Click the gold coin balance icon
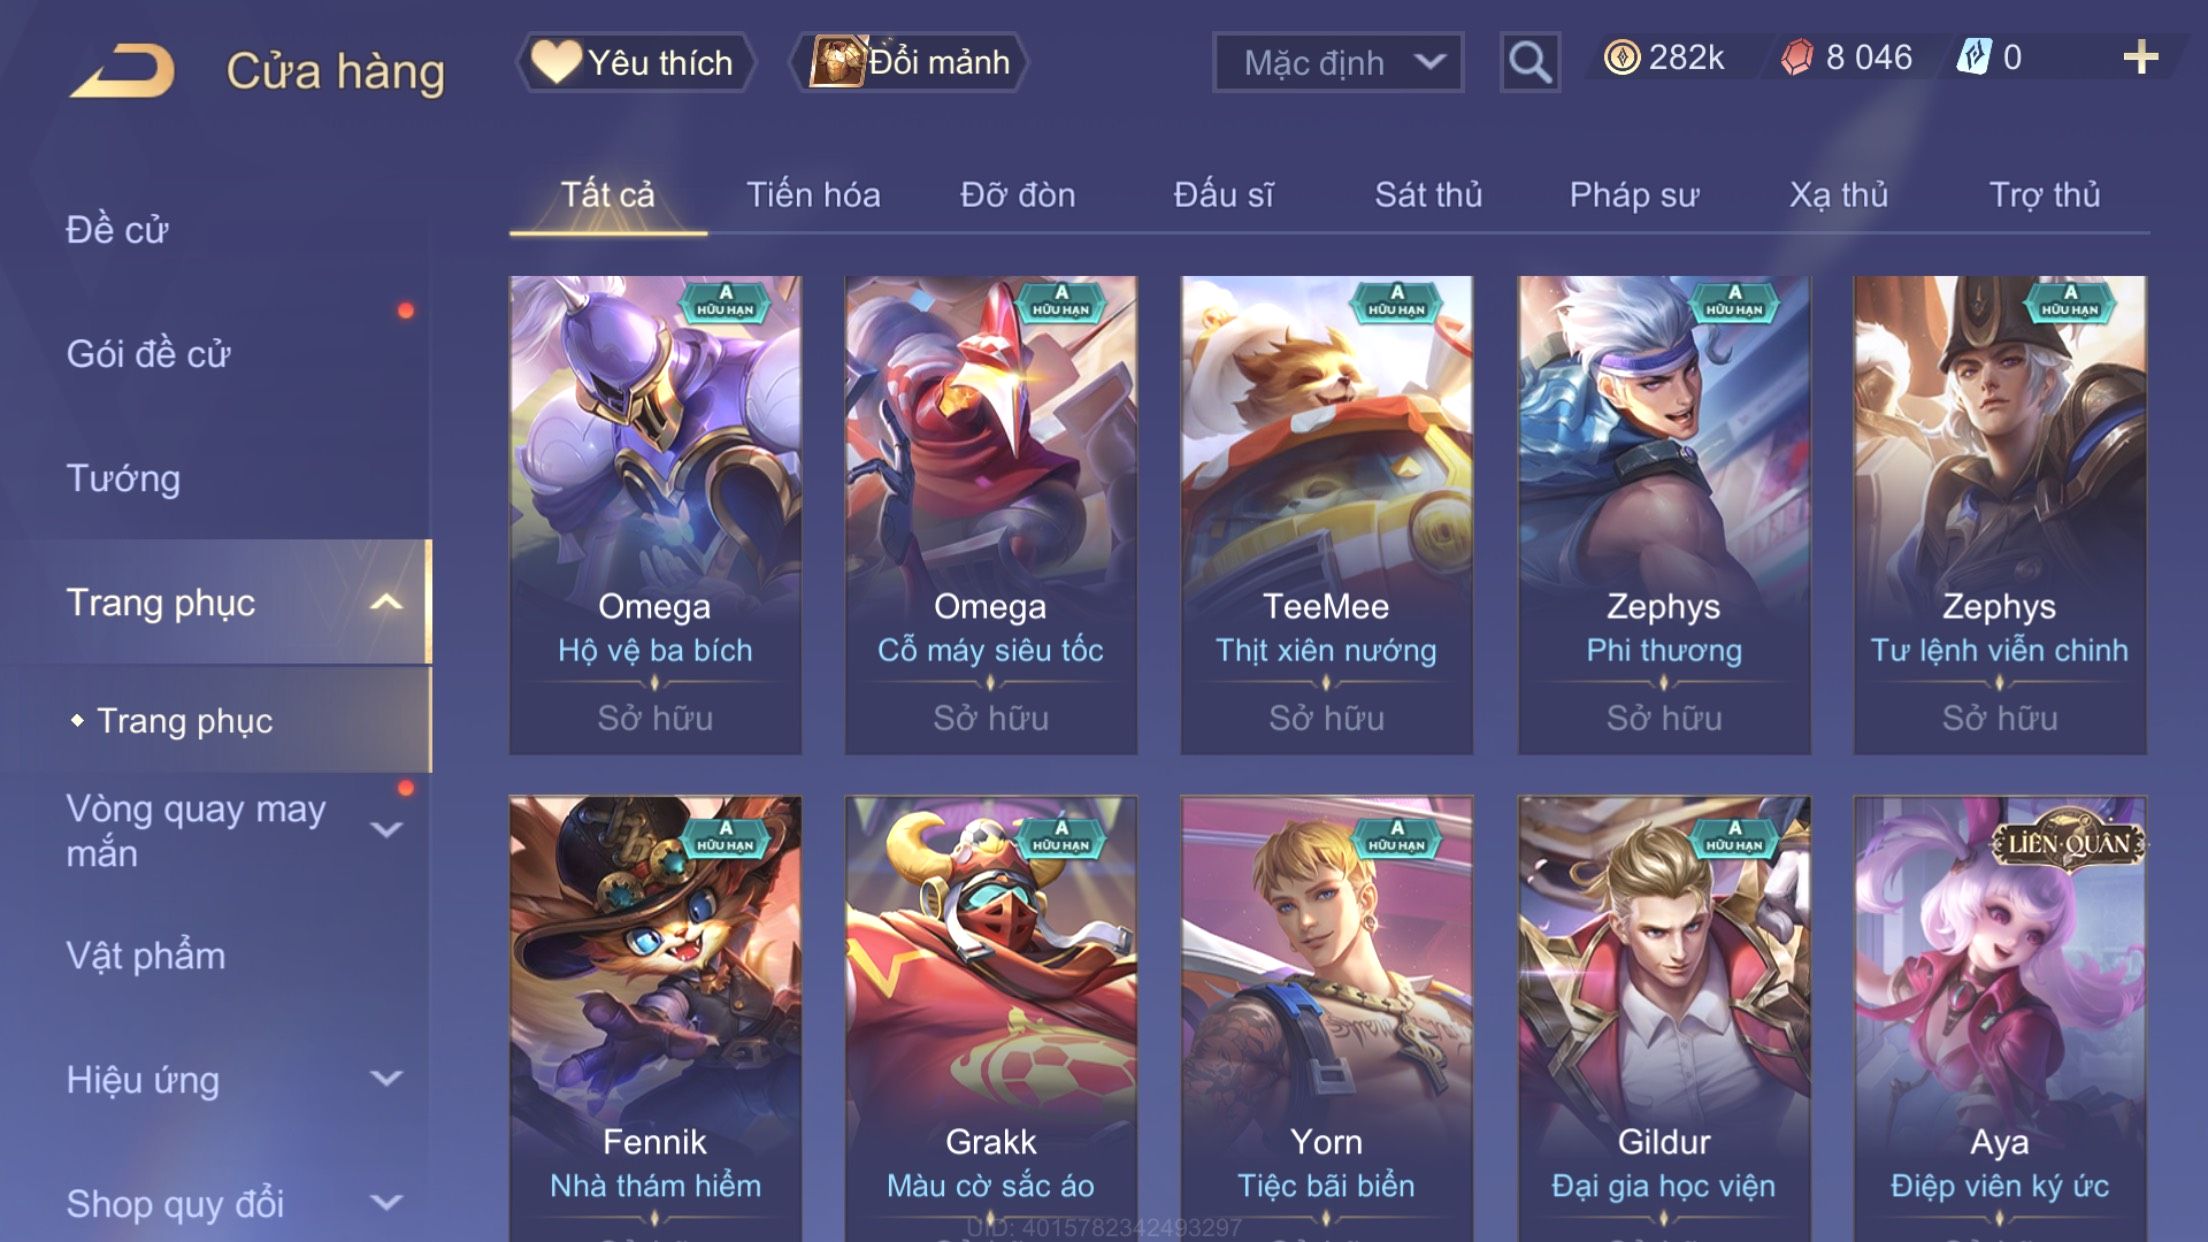 click(1622, 57)
